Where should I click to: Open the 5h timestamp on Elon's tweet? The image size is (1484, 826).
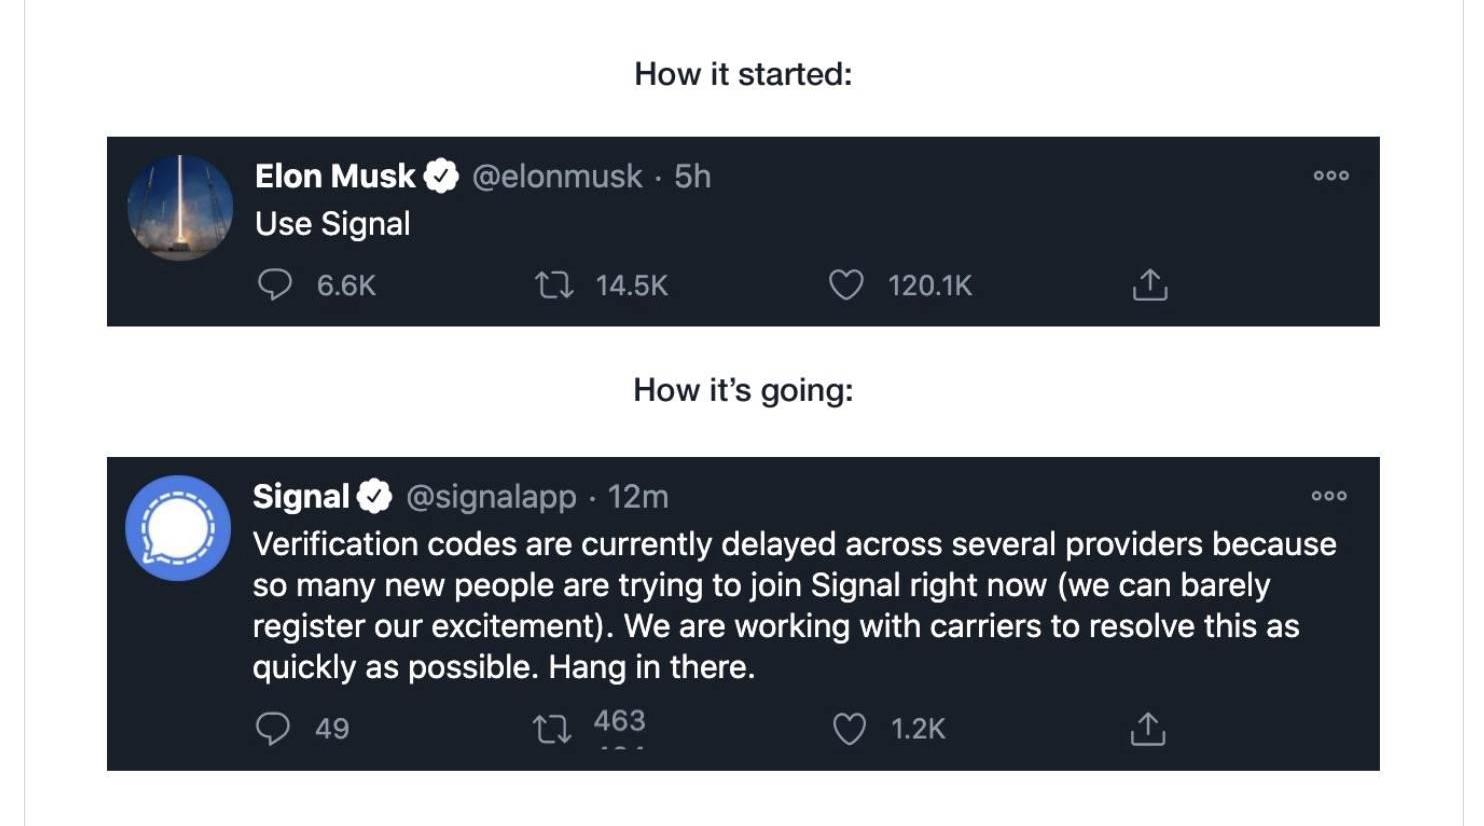692,176
